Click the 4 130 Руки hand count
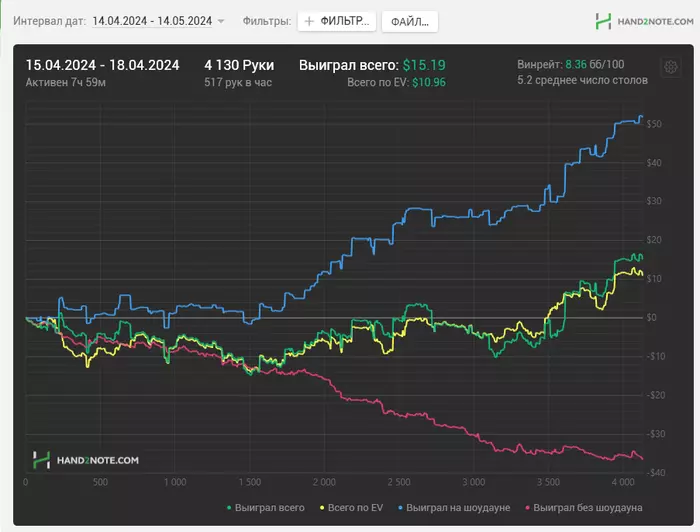Image resolution: width=700 pixels, height=532 pixels. (x=239, y=65)
